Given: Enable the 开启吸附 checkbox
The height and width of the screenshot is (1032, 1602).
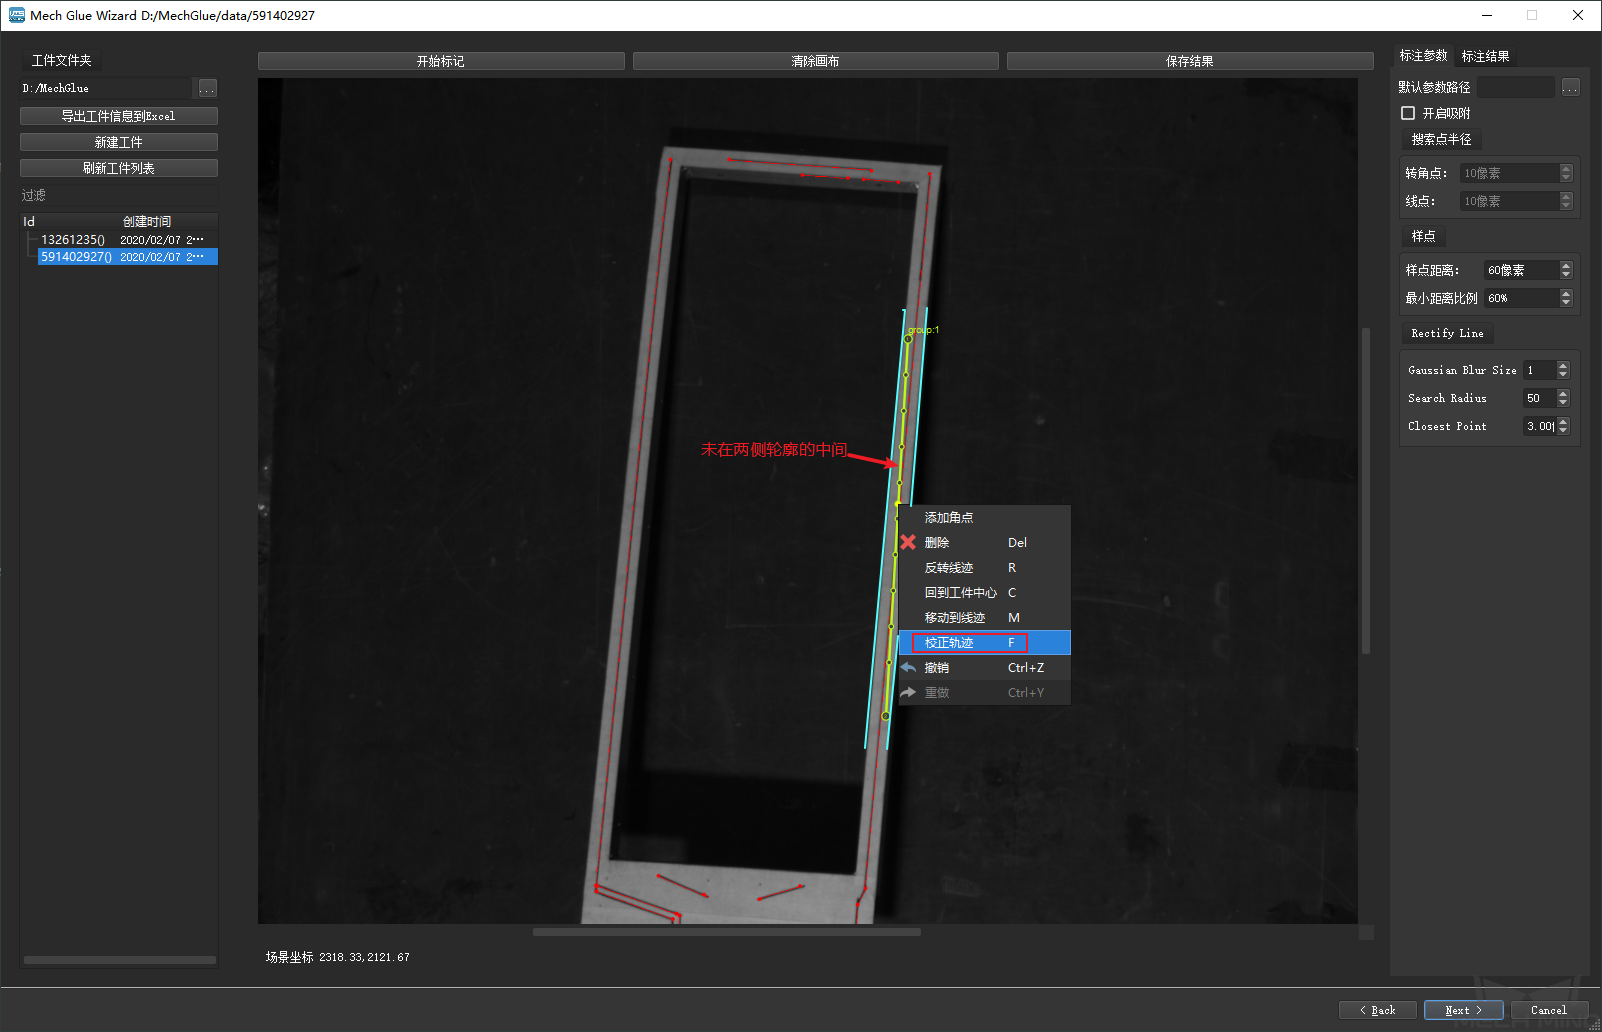Looking at the screenshot, I should (x=1408, y=113).
